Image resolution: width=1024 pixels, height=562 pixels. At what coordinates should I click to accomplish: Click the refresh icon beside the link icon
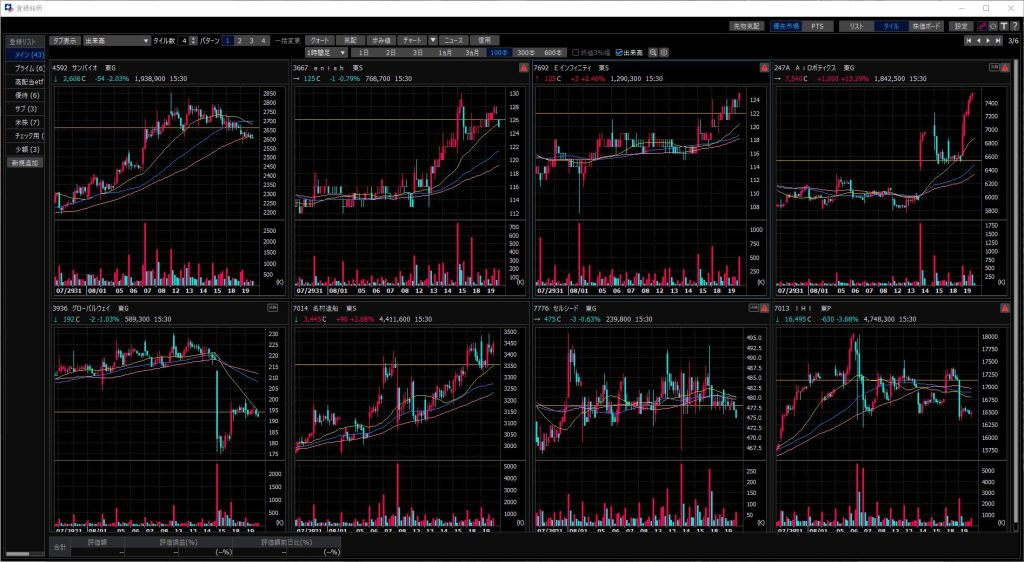(992, 26)
